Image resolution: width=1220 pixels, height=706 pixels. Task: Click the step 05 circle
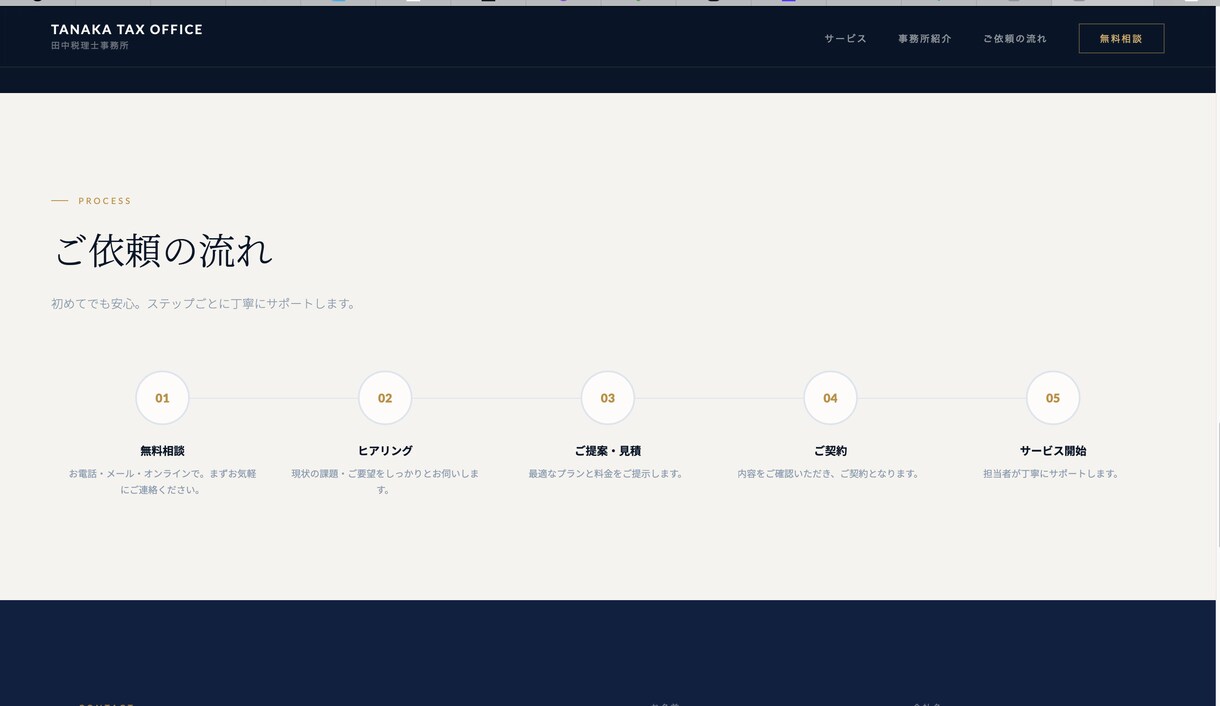pos(1053,398)
